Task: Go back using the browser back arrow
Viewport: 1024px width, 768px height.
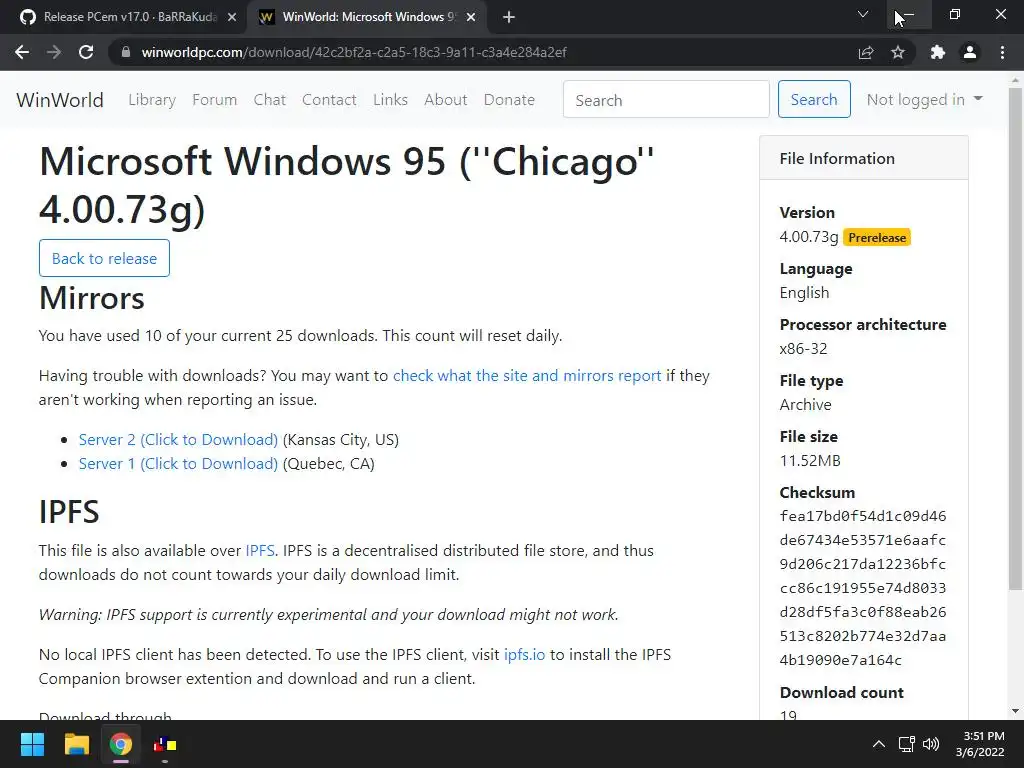Action: [22, 52]
